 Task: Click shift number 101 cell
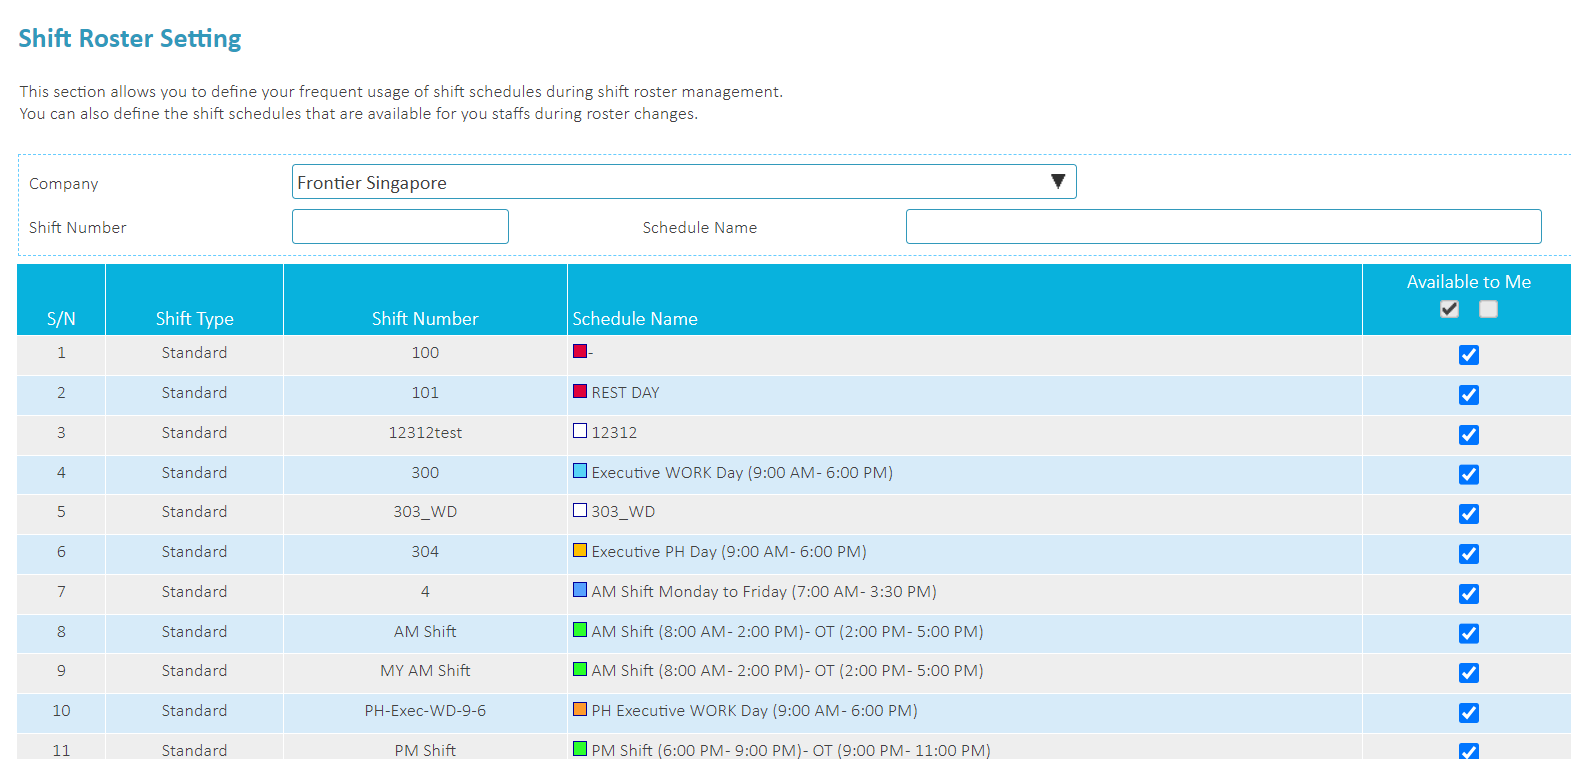(x=425, y=393)
